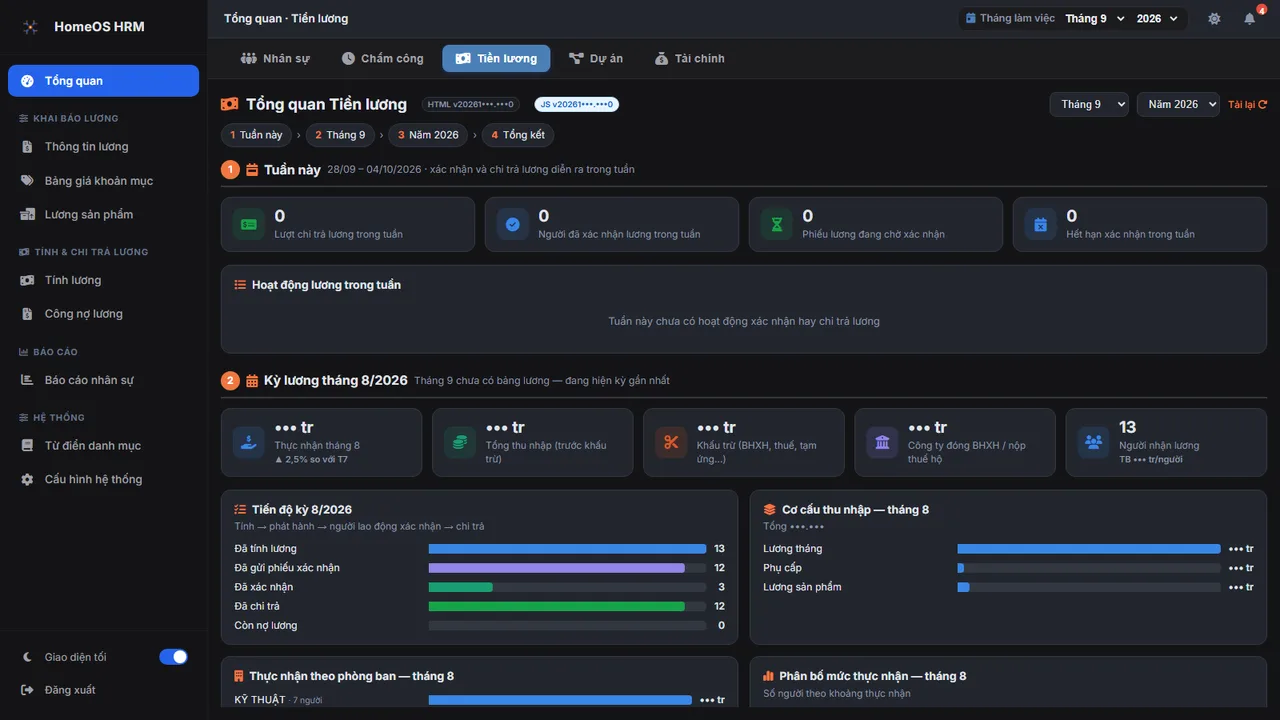Image resolution: width=1280 pixels, height=720 pixels.
Task: Switch to the Chấm công tab
Action: click(x=382, y=58)
